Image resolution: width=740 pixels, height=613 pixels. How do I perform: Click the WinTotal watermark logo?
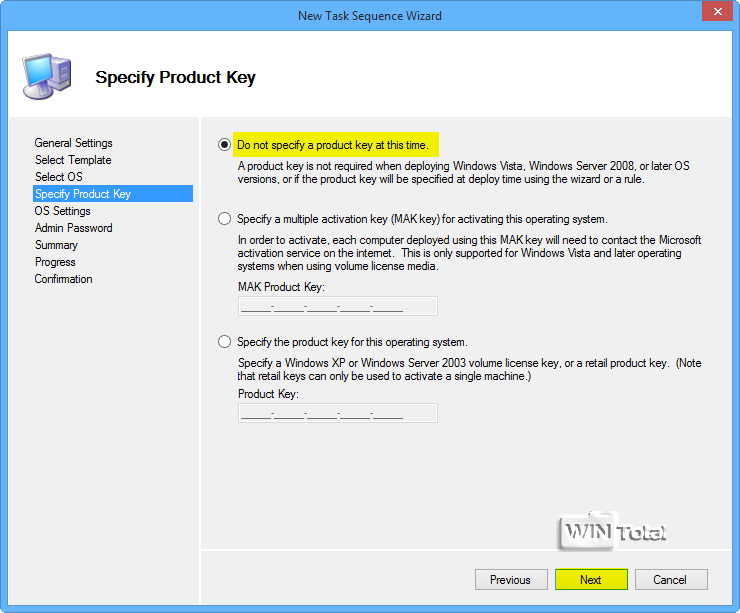pos(612,532)
